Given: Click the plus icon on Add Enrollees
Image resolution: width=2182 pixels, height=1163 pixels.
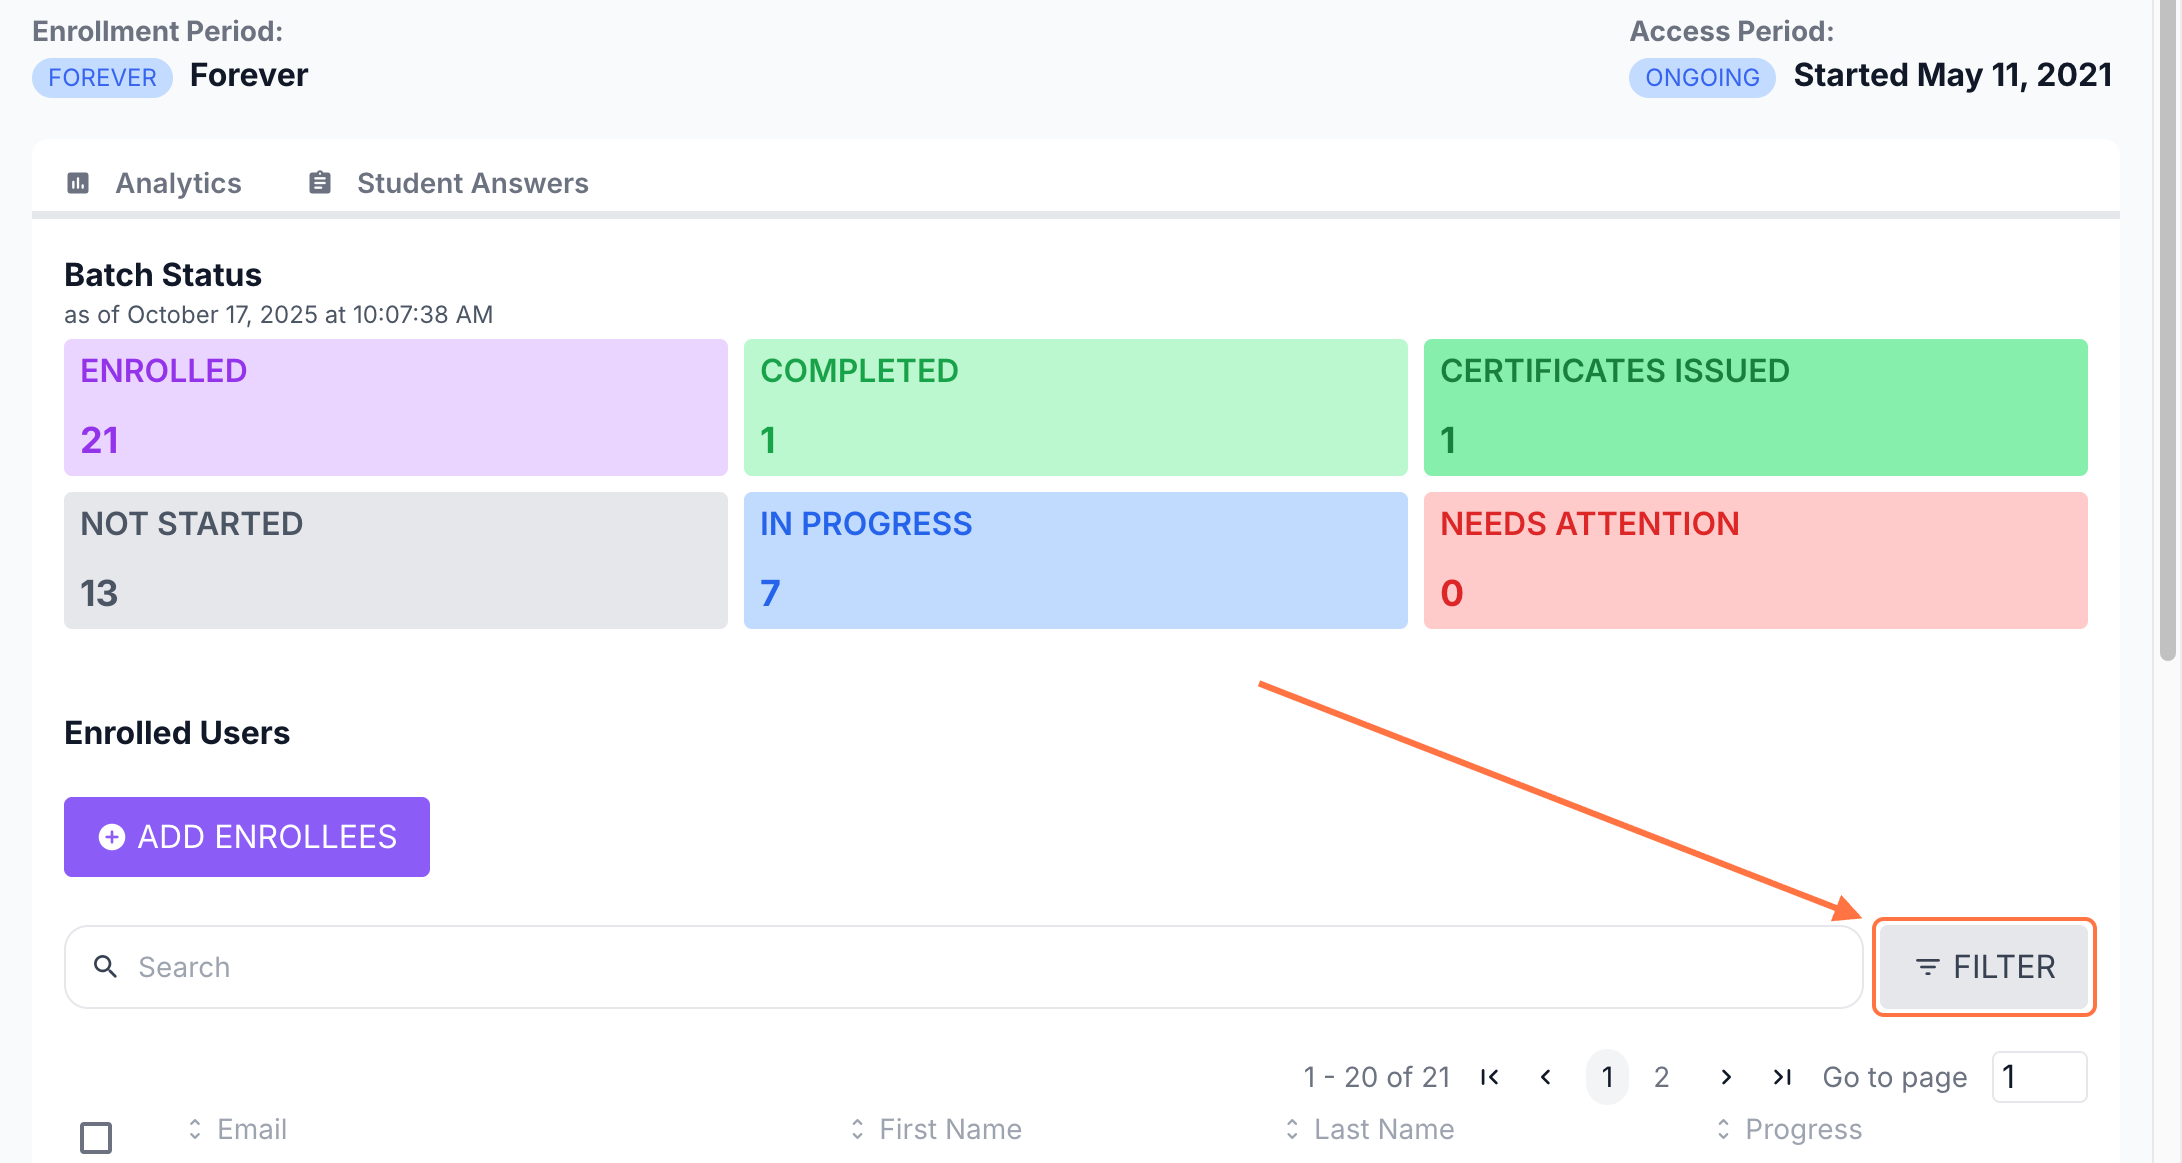Looking at the screenshot, I should (112, 837).
